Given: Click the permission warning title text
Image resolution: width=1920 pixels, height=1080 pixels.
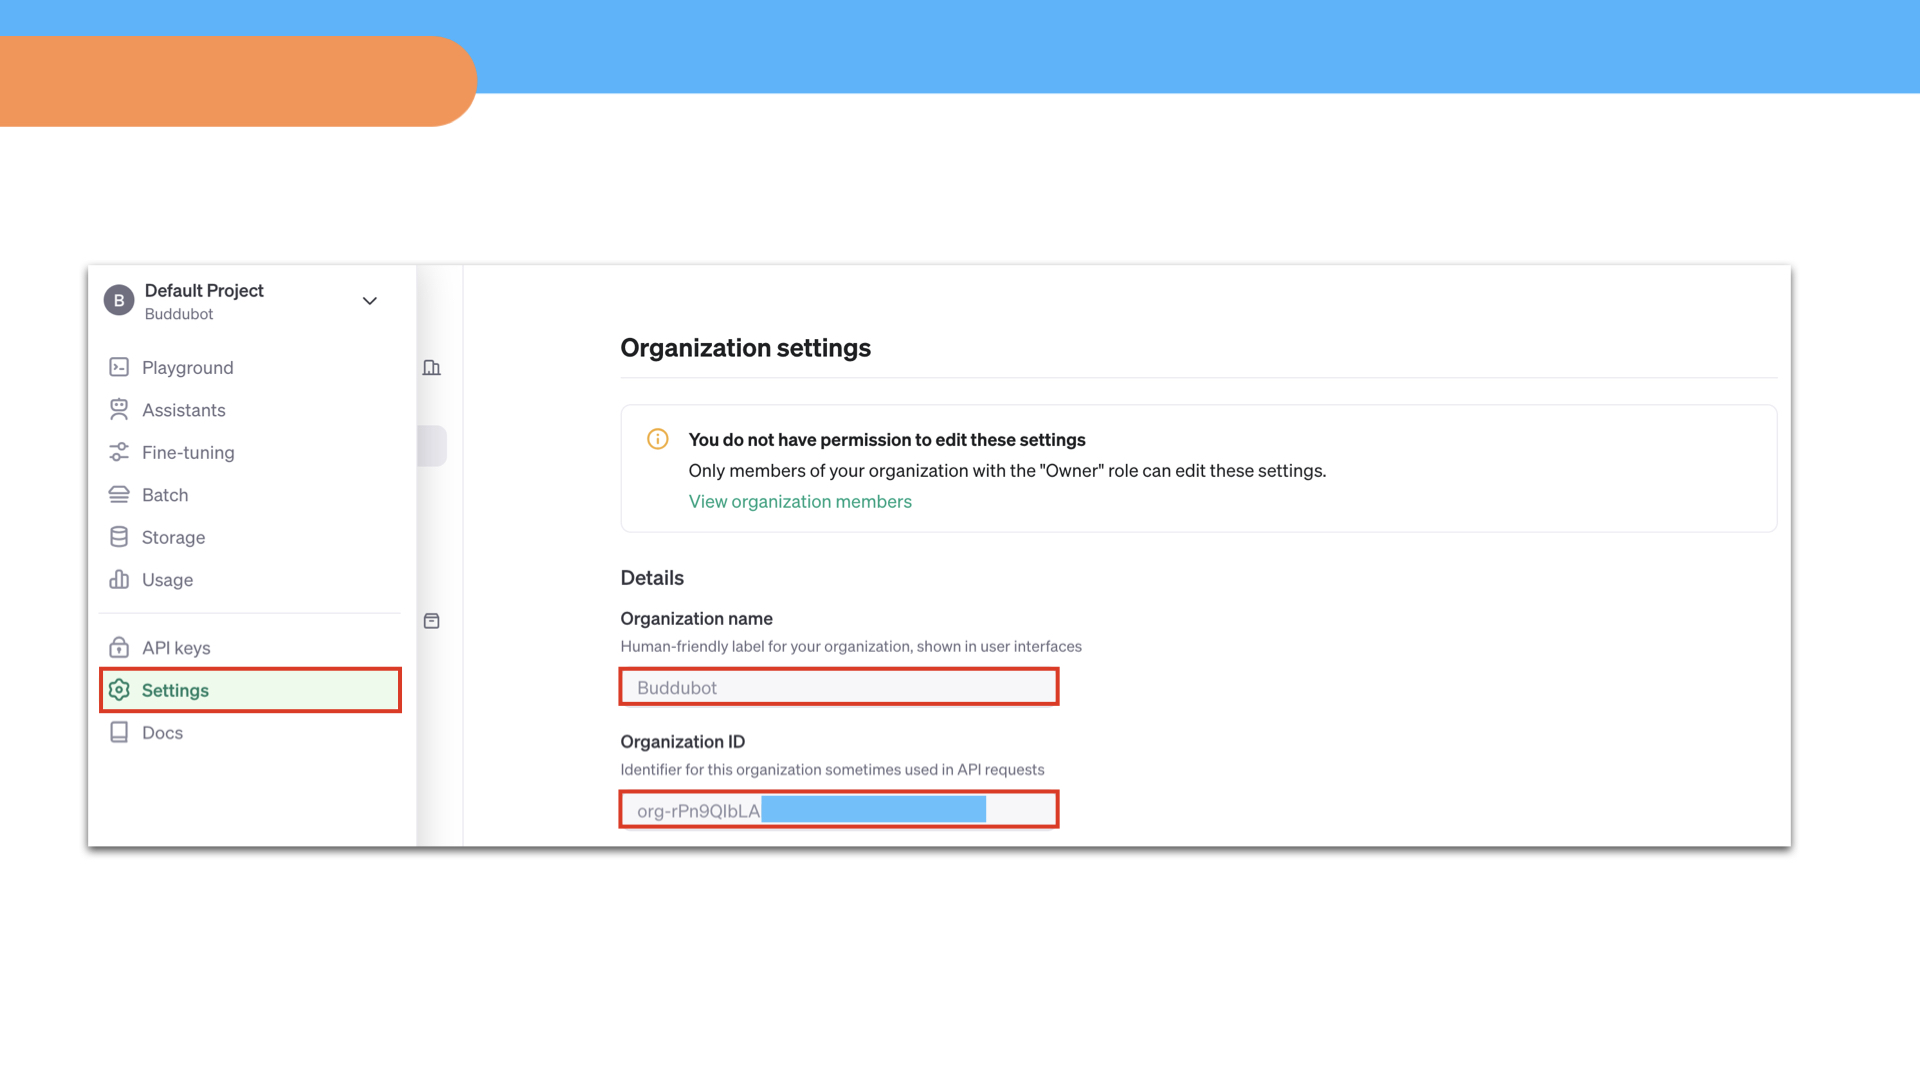Looking at the screenshot, I should pyautogui.click(x=887, y=439).
